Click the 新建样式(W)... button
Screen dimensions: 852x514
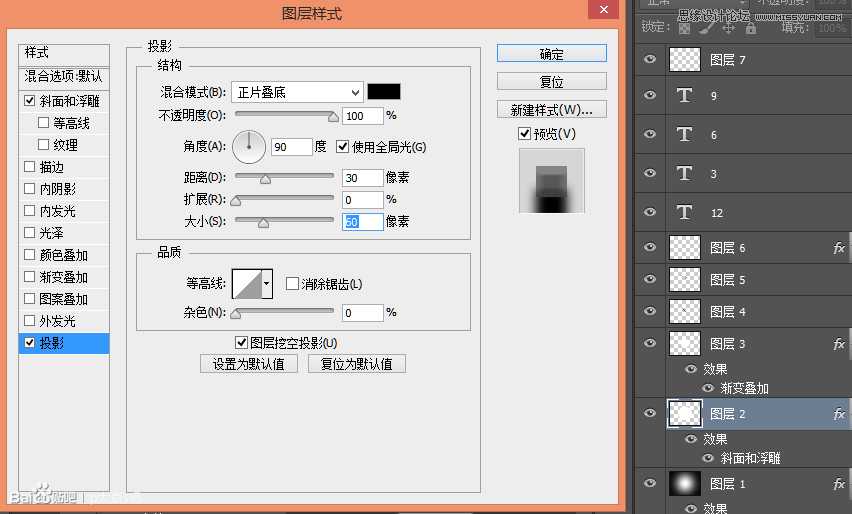552,110
